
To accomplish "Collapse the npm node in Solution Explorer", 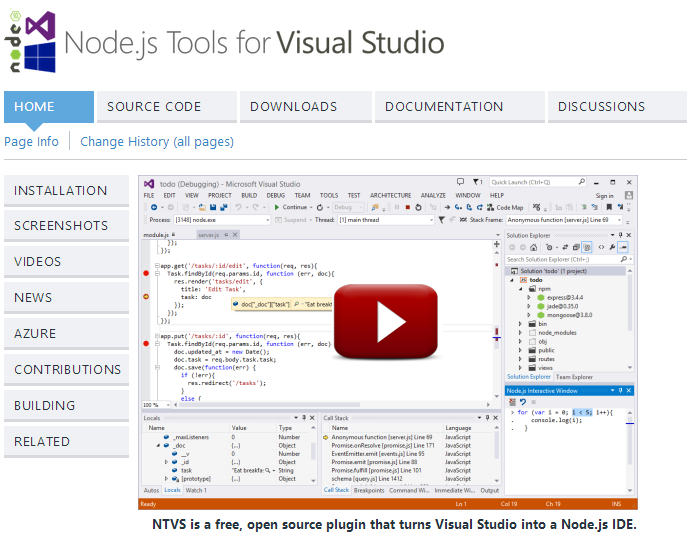I will [521, 289].
